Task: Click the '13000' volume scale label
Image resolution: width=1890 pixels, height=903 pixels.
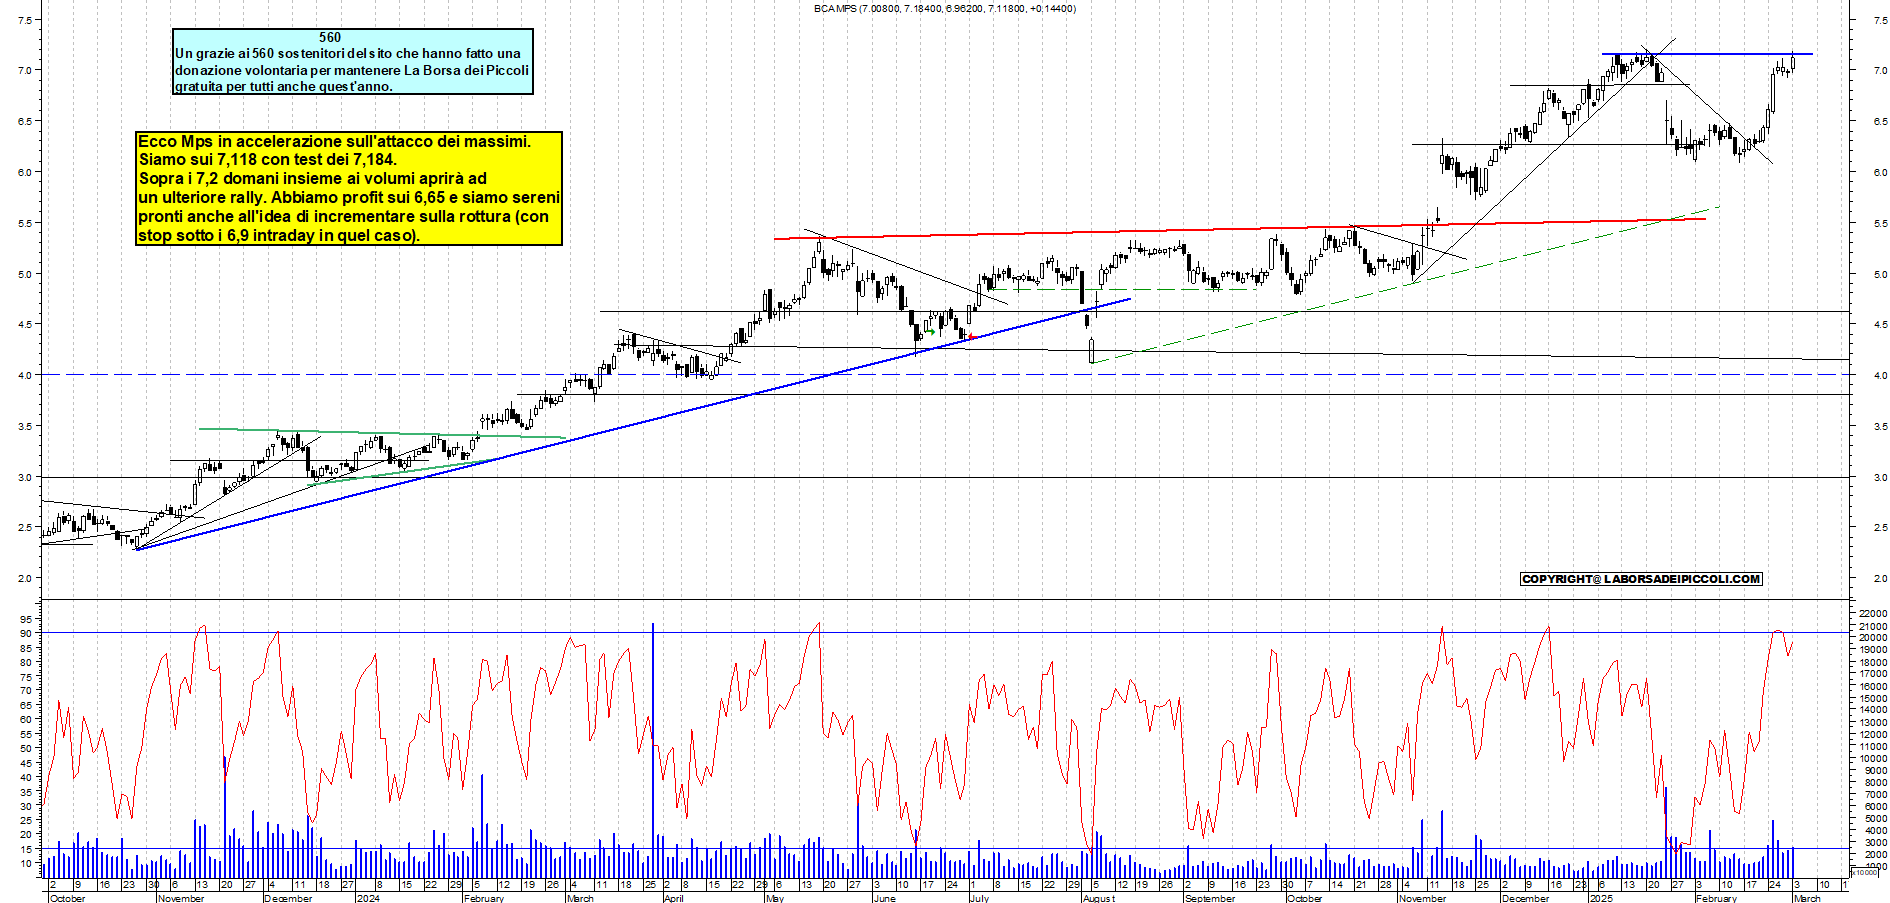Action: pyautogui.click(x=1873, y=722)
